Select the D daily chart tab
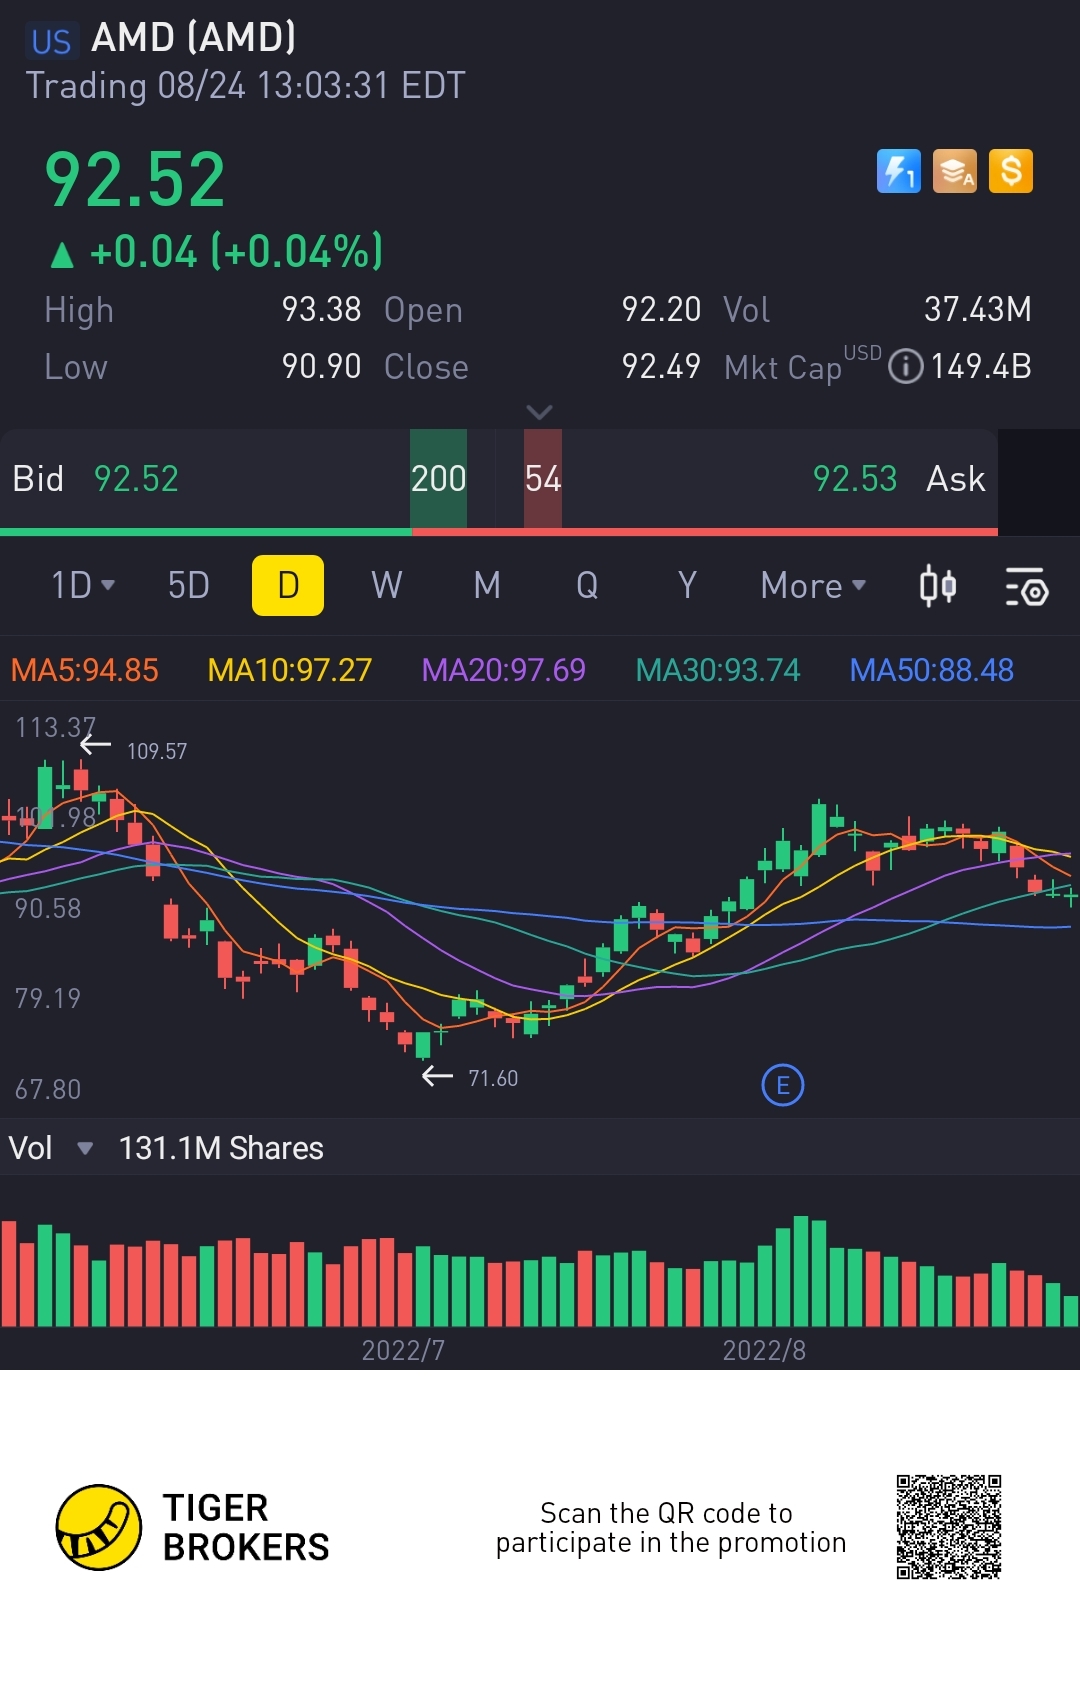This screenshot has height=1686, width=1080. coord(288,585)
